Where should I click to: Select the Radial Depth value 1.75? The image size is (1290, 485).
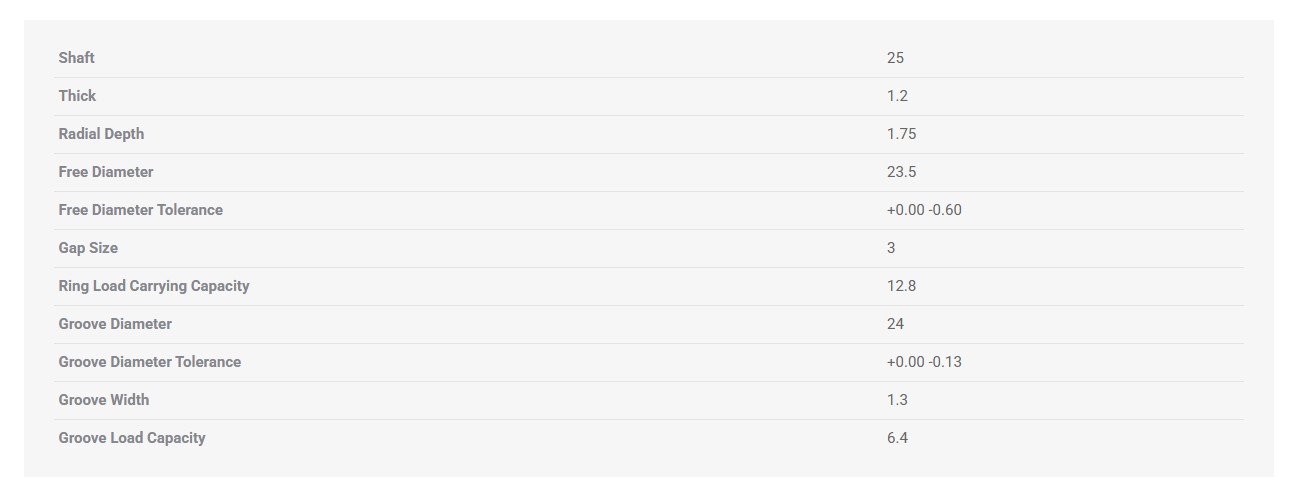[x=901, y=134]
